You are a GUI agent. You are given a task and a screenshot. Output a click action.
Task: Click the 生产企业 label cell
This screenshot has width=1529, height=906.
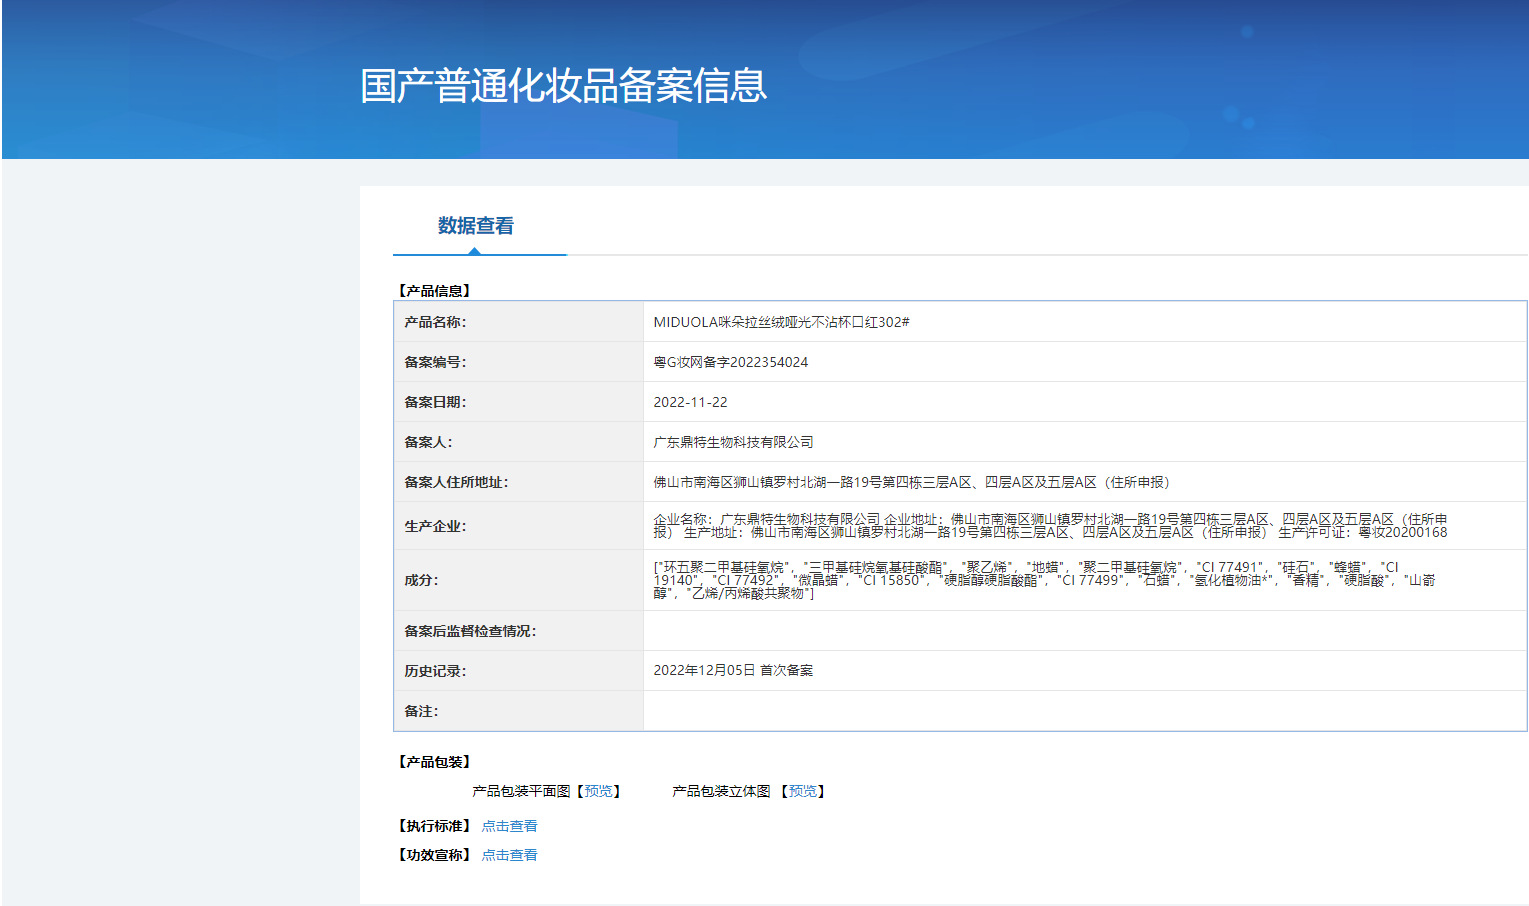[519, 526]
